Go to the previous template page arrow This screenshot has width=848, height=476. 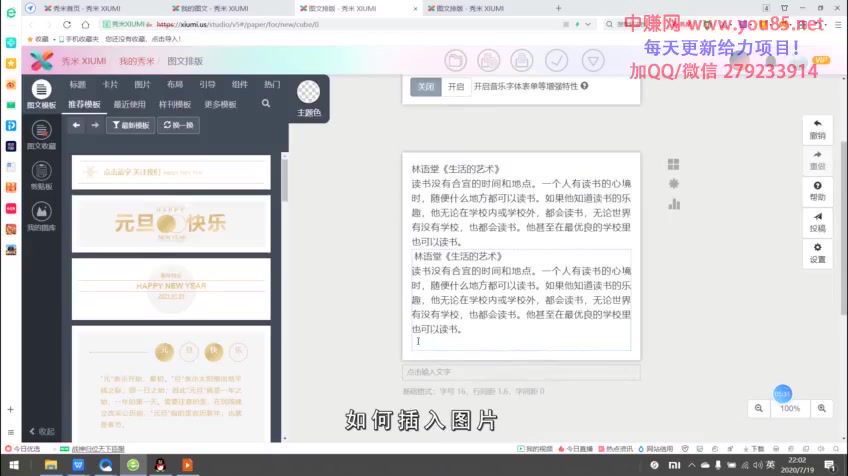pyautogui.click(x=76, y=125)
